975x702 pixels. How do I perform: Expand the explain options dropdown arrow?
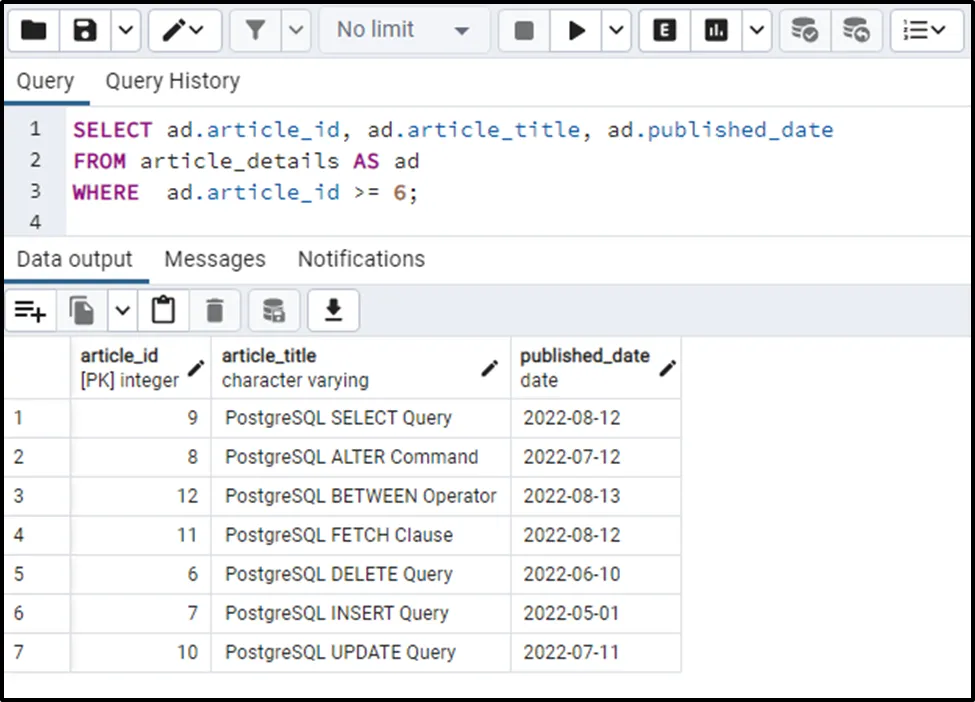coord(757,30)
